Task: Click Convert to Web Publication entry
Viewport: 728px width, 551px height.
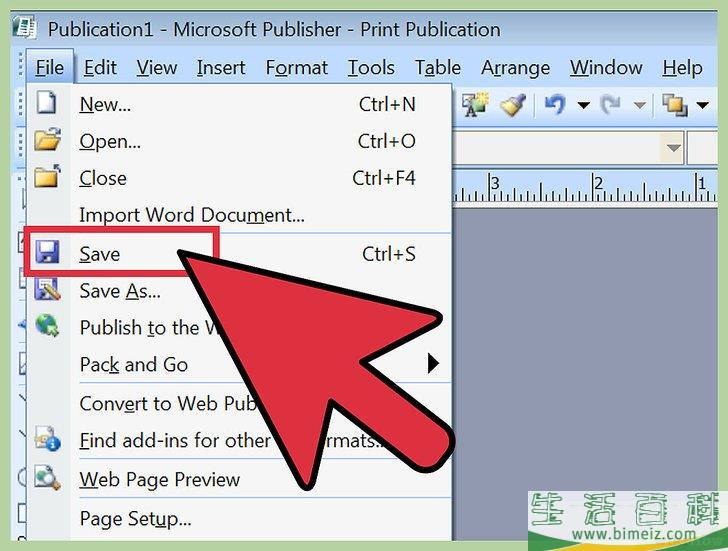Action: click(167, 403)
